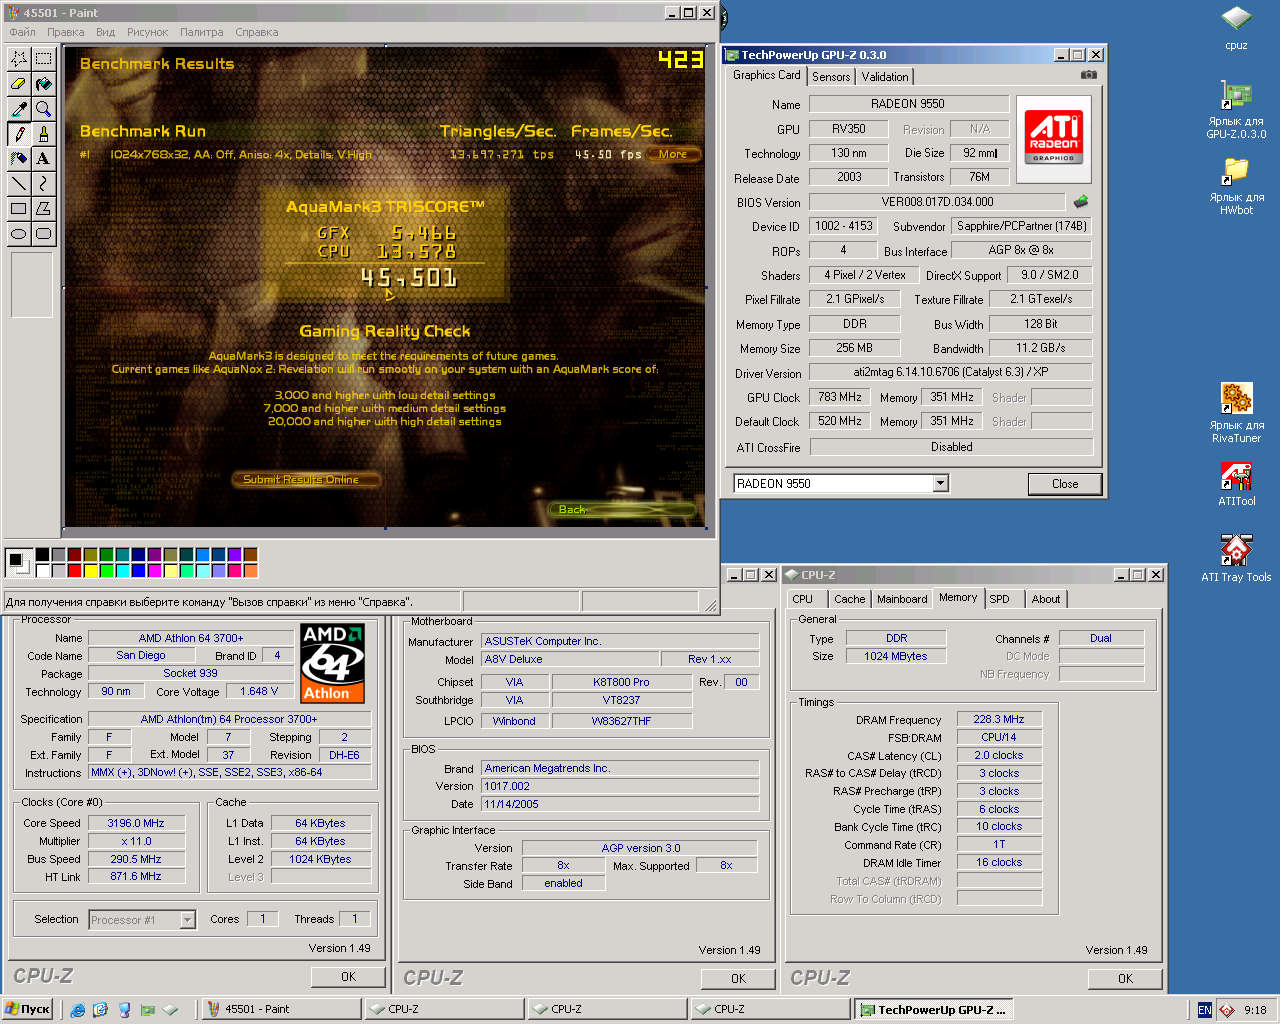1280x1024 pixels.
Task: Open the Правка menu in Paint
Action: [65, 32]
